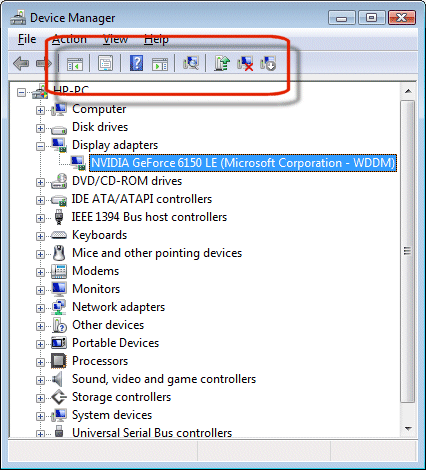
Task: Minimize the Device Manager window
Action: tap(342, 18)
